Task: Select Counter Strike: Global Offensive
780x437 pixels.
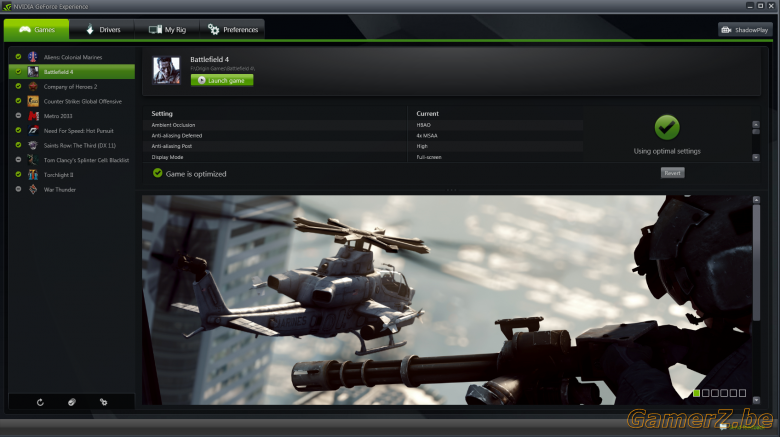Action: tap(72, 101)
